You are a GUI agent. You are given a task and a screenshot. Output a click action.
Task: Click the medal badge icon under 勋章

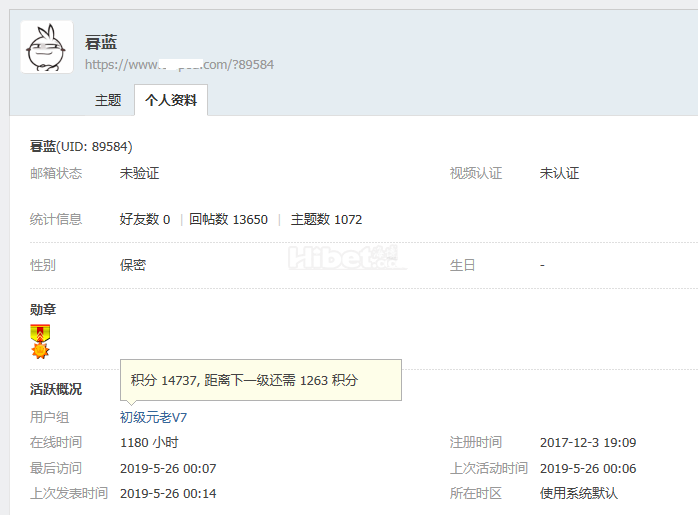(x=40, y=341)
